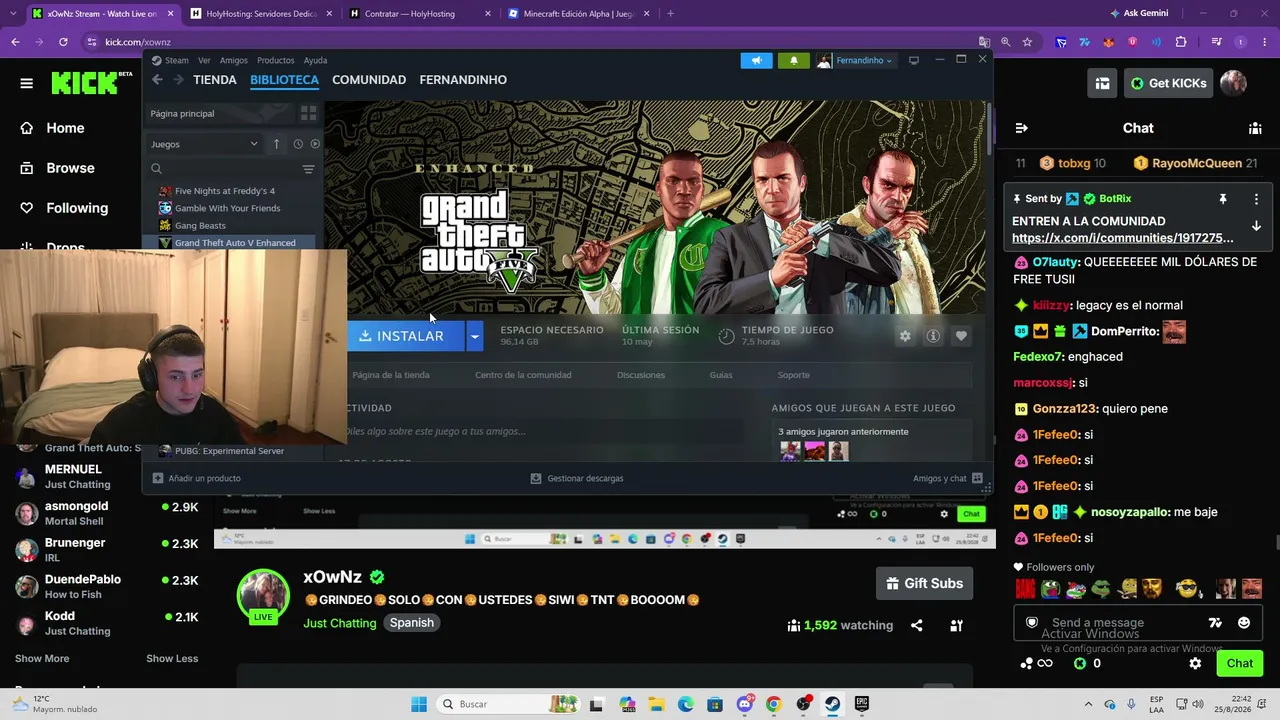This screenshot has width=1280, height=720.
Task: Click Página principal in Steam library
Action: (182, 113)
